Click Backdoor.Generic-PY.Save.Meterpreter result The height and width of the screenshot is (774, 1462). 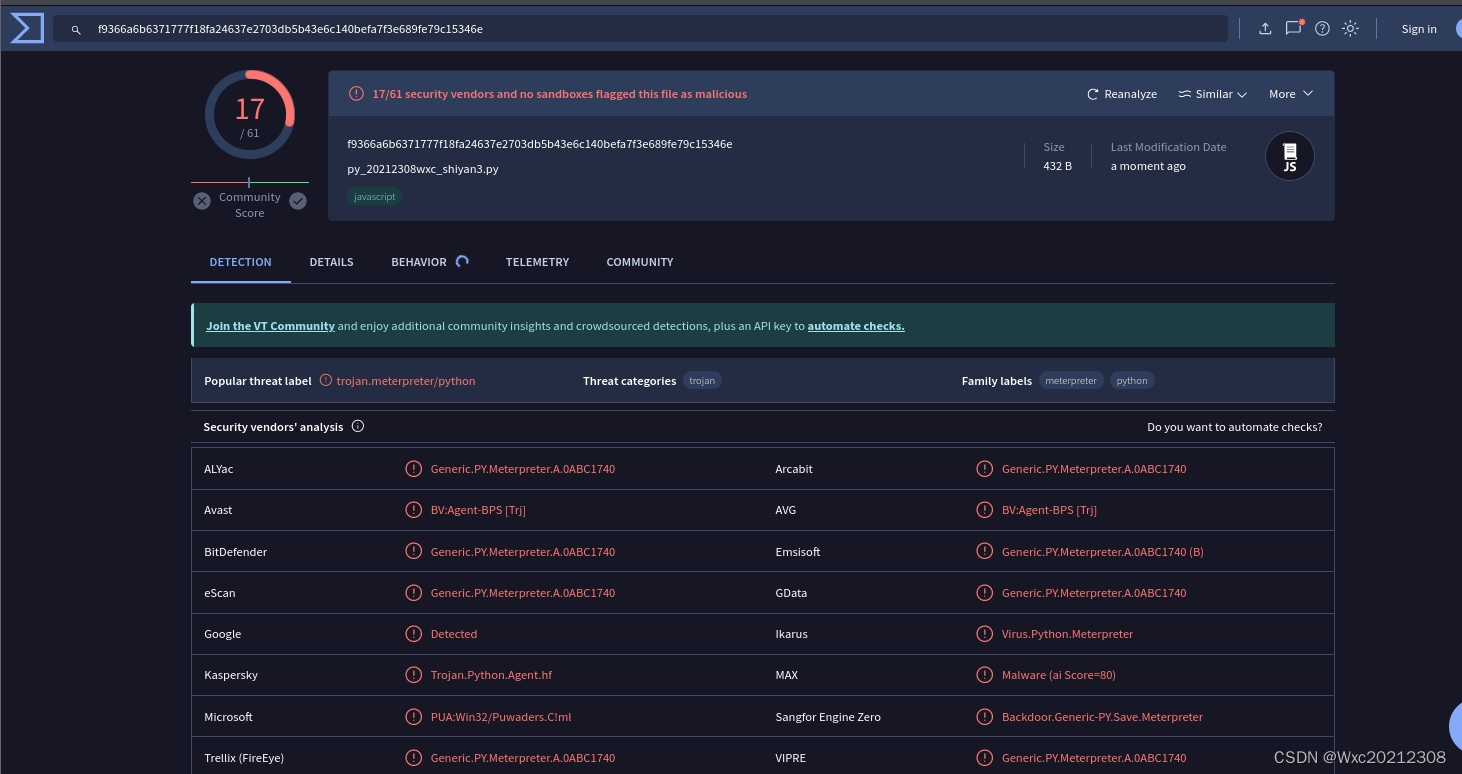tap(1102, 717)
